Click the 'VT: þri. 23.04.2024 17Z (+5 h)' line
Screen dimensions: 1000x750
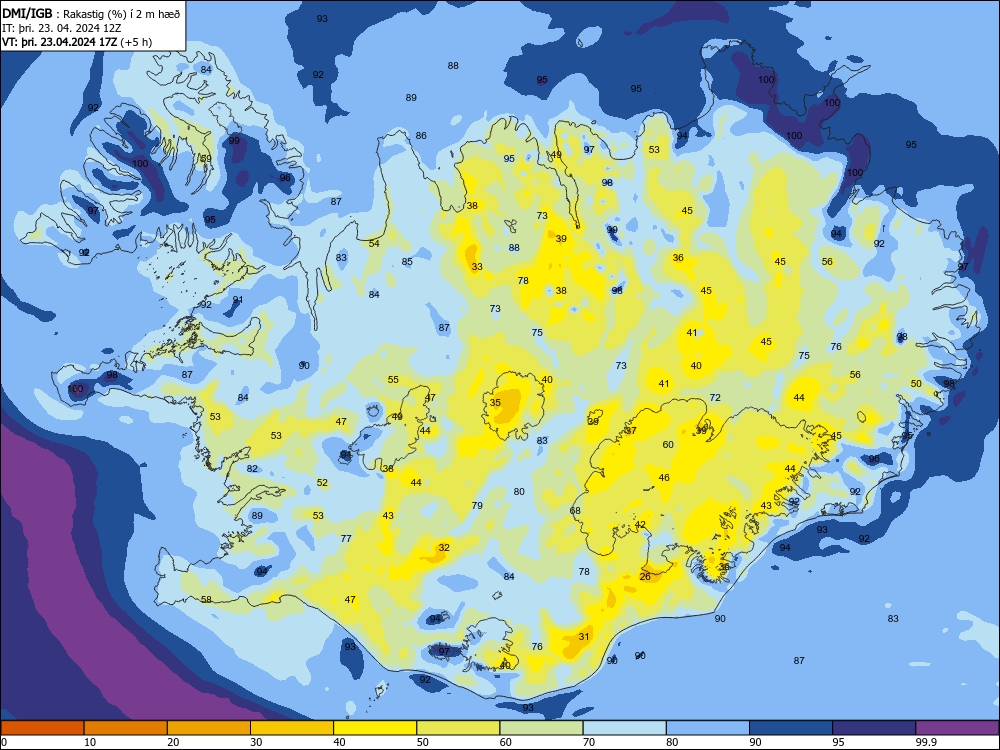coord(77,42)
